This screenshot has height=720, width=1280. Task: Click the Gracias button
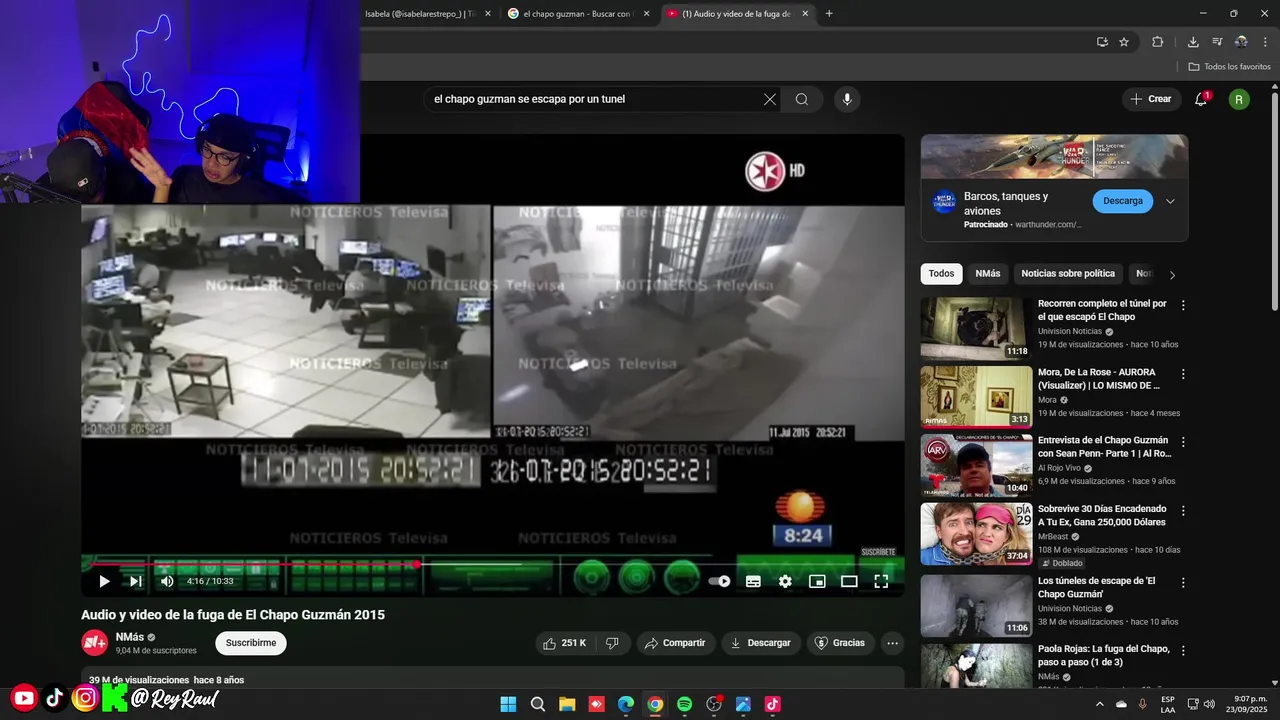pos(840,643)
